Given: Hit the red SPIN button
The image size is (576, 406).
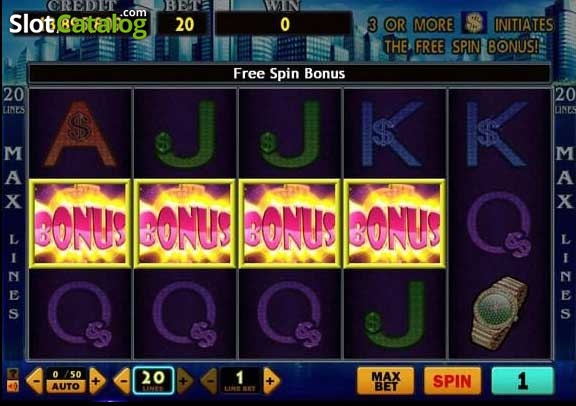Looking at the screenshot, I should pos(452,381).
